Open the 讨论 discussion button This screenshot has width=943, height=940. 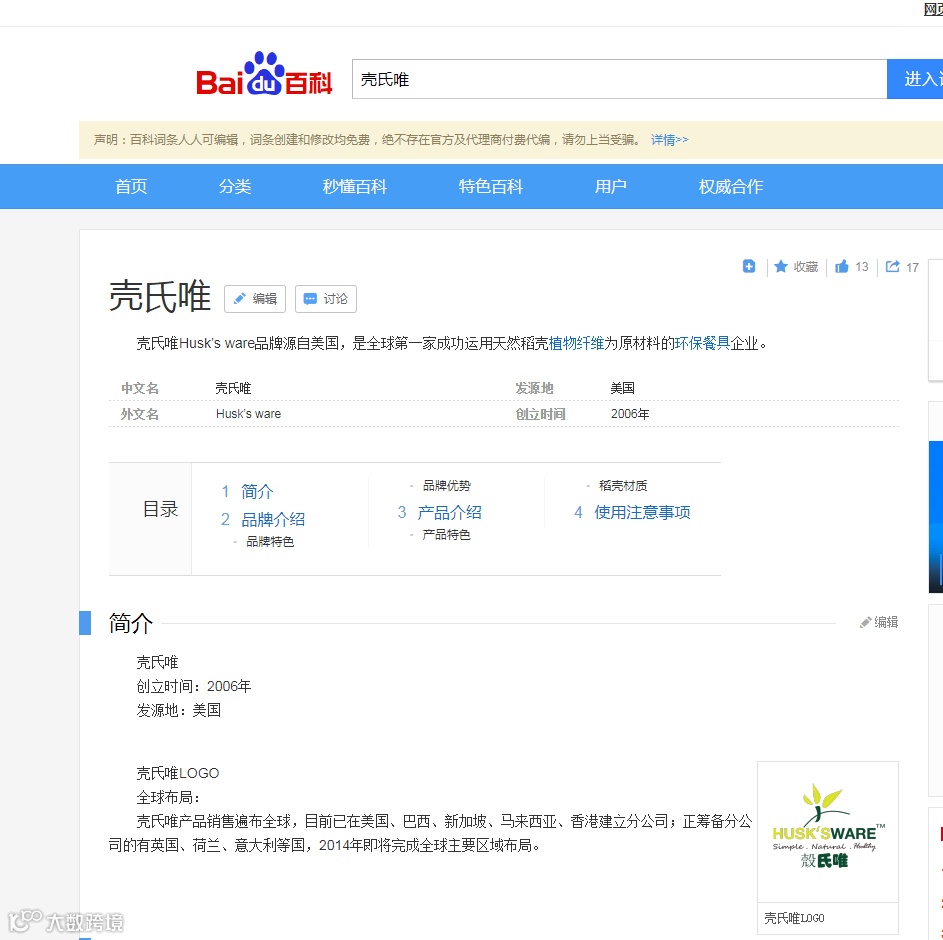pyautogui.click(x=326, y=299)
